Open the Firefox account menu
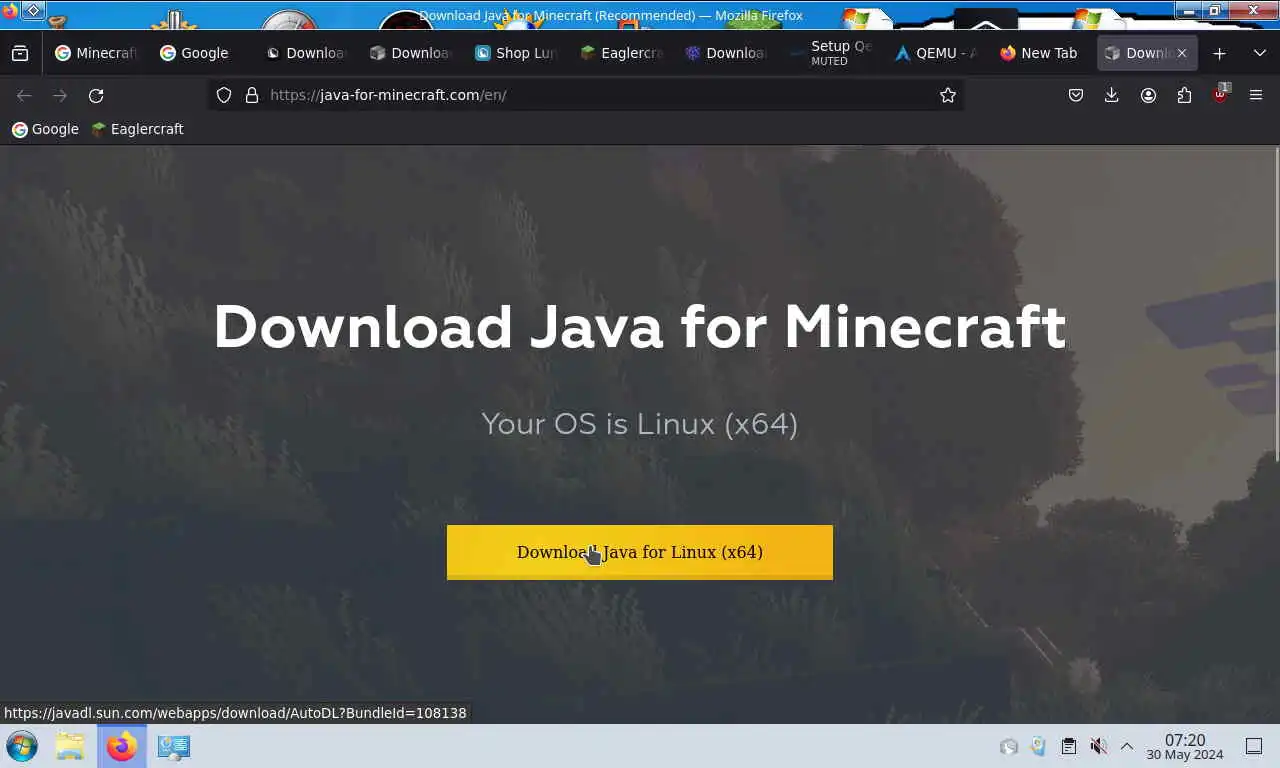The image size is (1280, 768). [x=1148, y=95]
